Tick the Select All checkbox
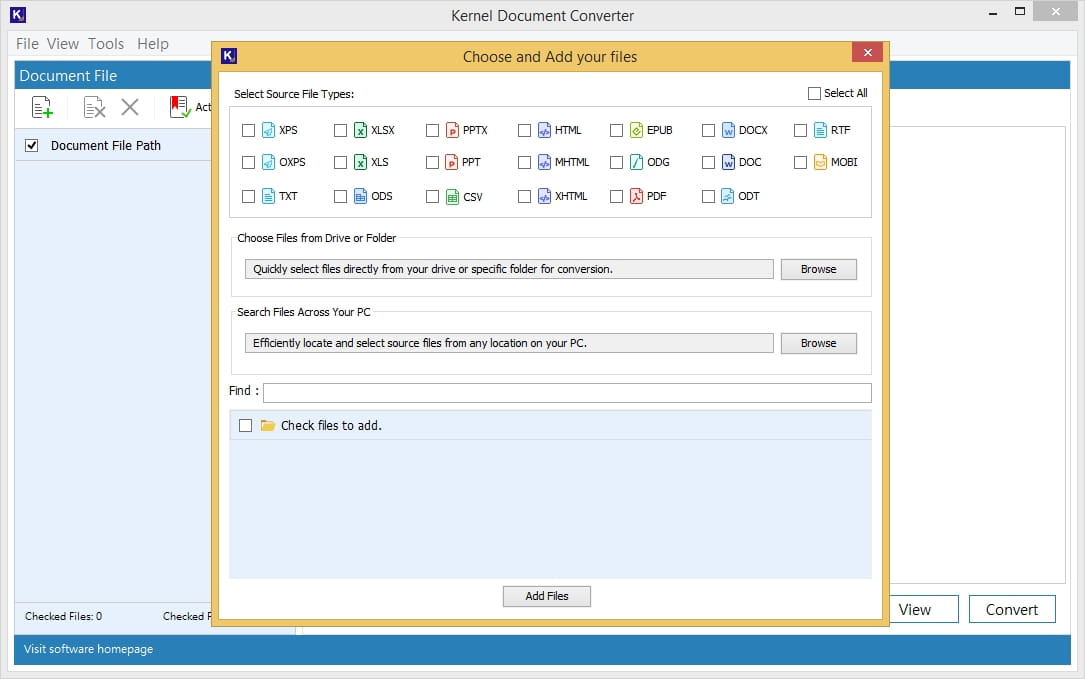 click(x=814, y=93)
